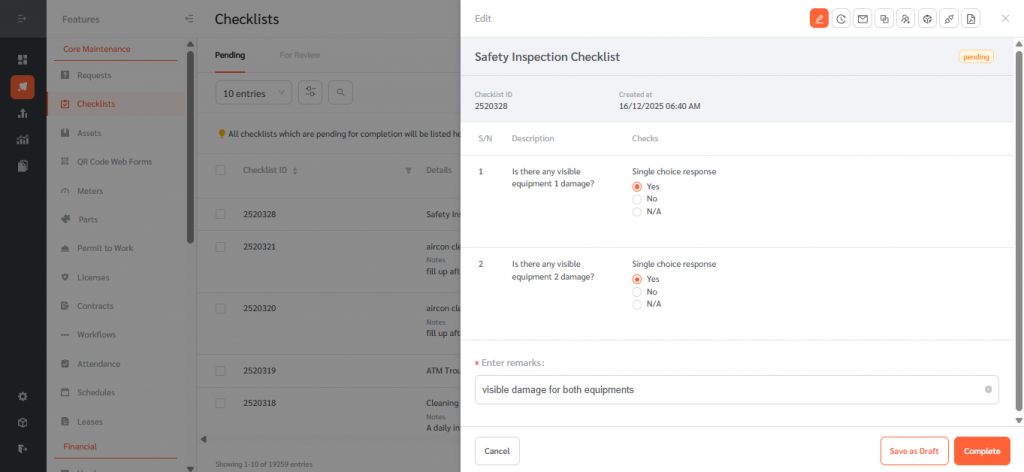The width and height of the screenshot is (1024, 472).
Task: Select No for equipment 1 damage
Action: pyautogui.click(x=637, y=199)
